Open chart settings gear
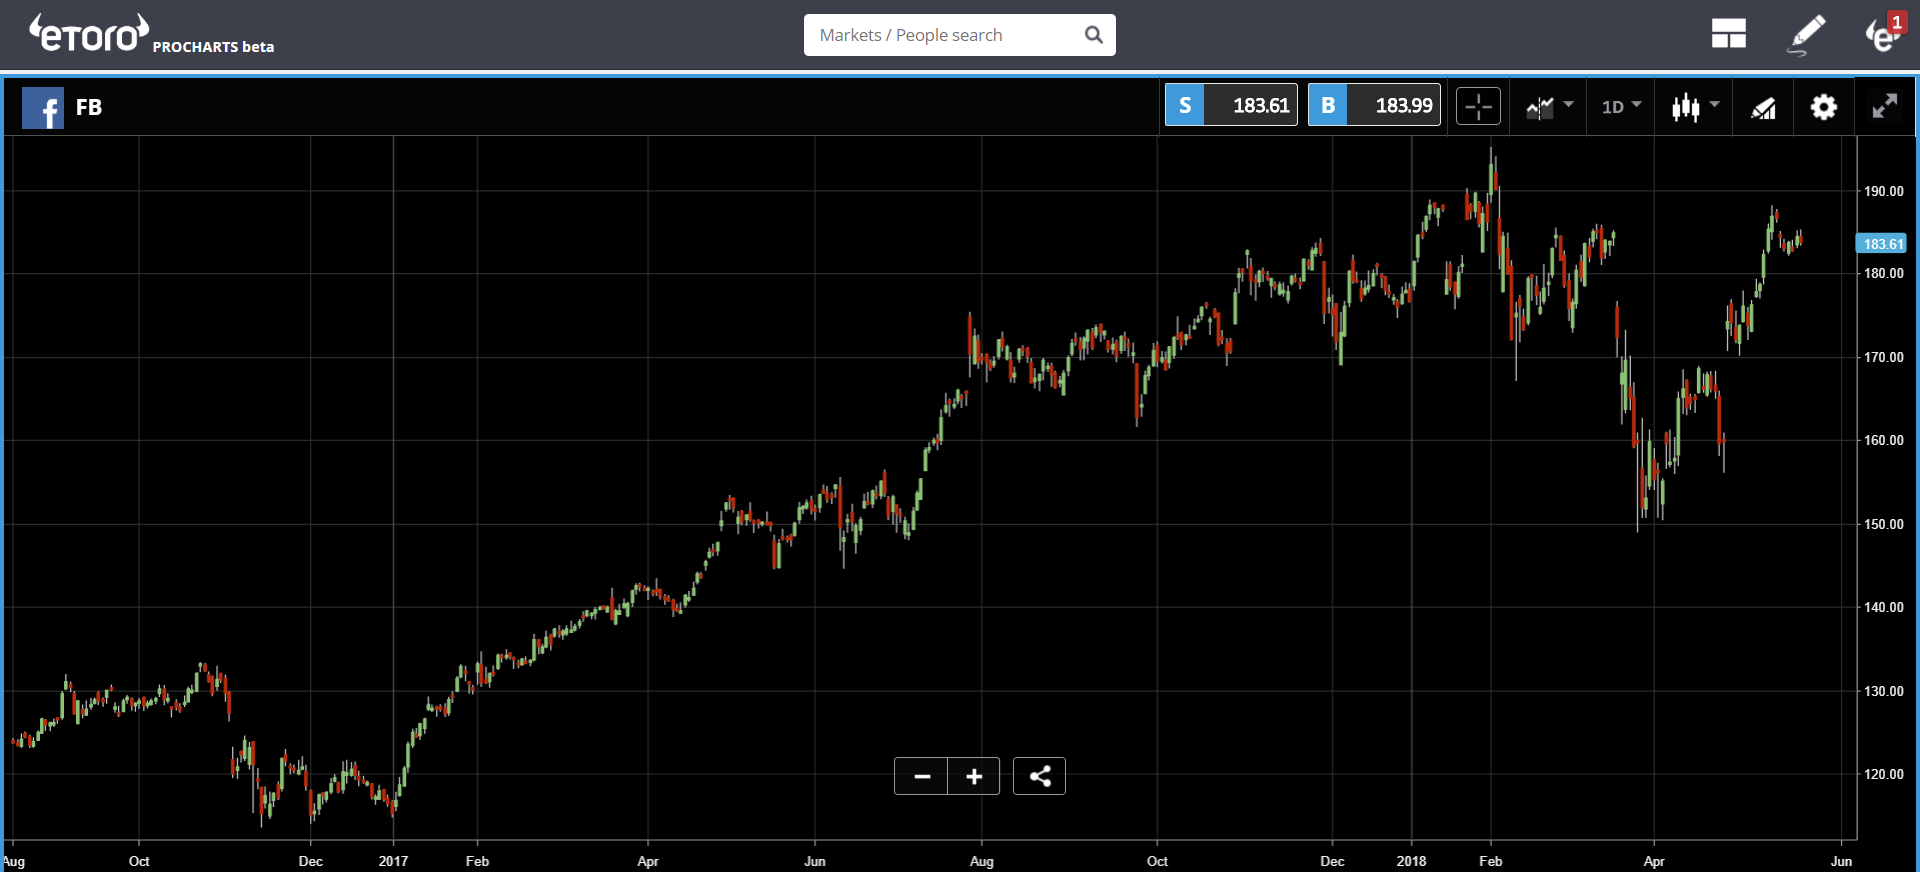 coord(1823,107)
